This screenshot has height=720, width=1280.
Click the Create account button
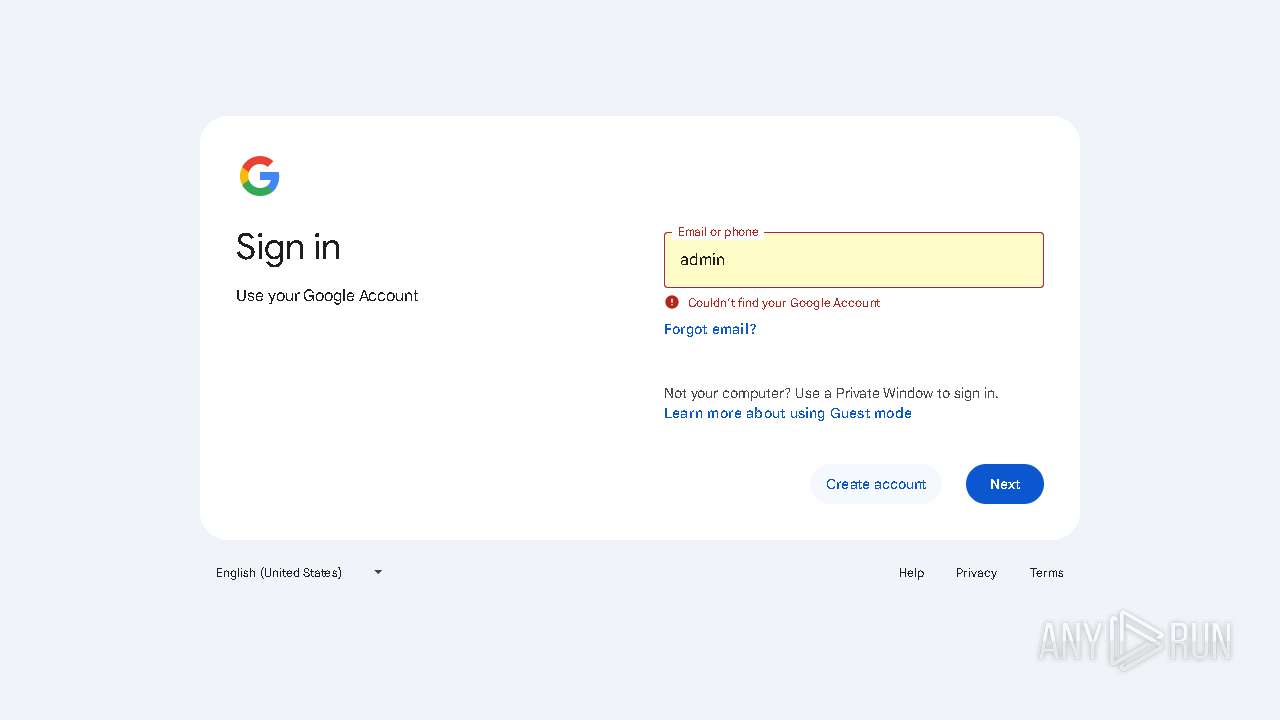tap(876, 484)
